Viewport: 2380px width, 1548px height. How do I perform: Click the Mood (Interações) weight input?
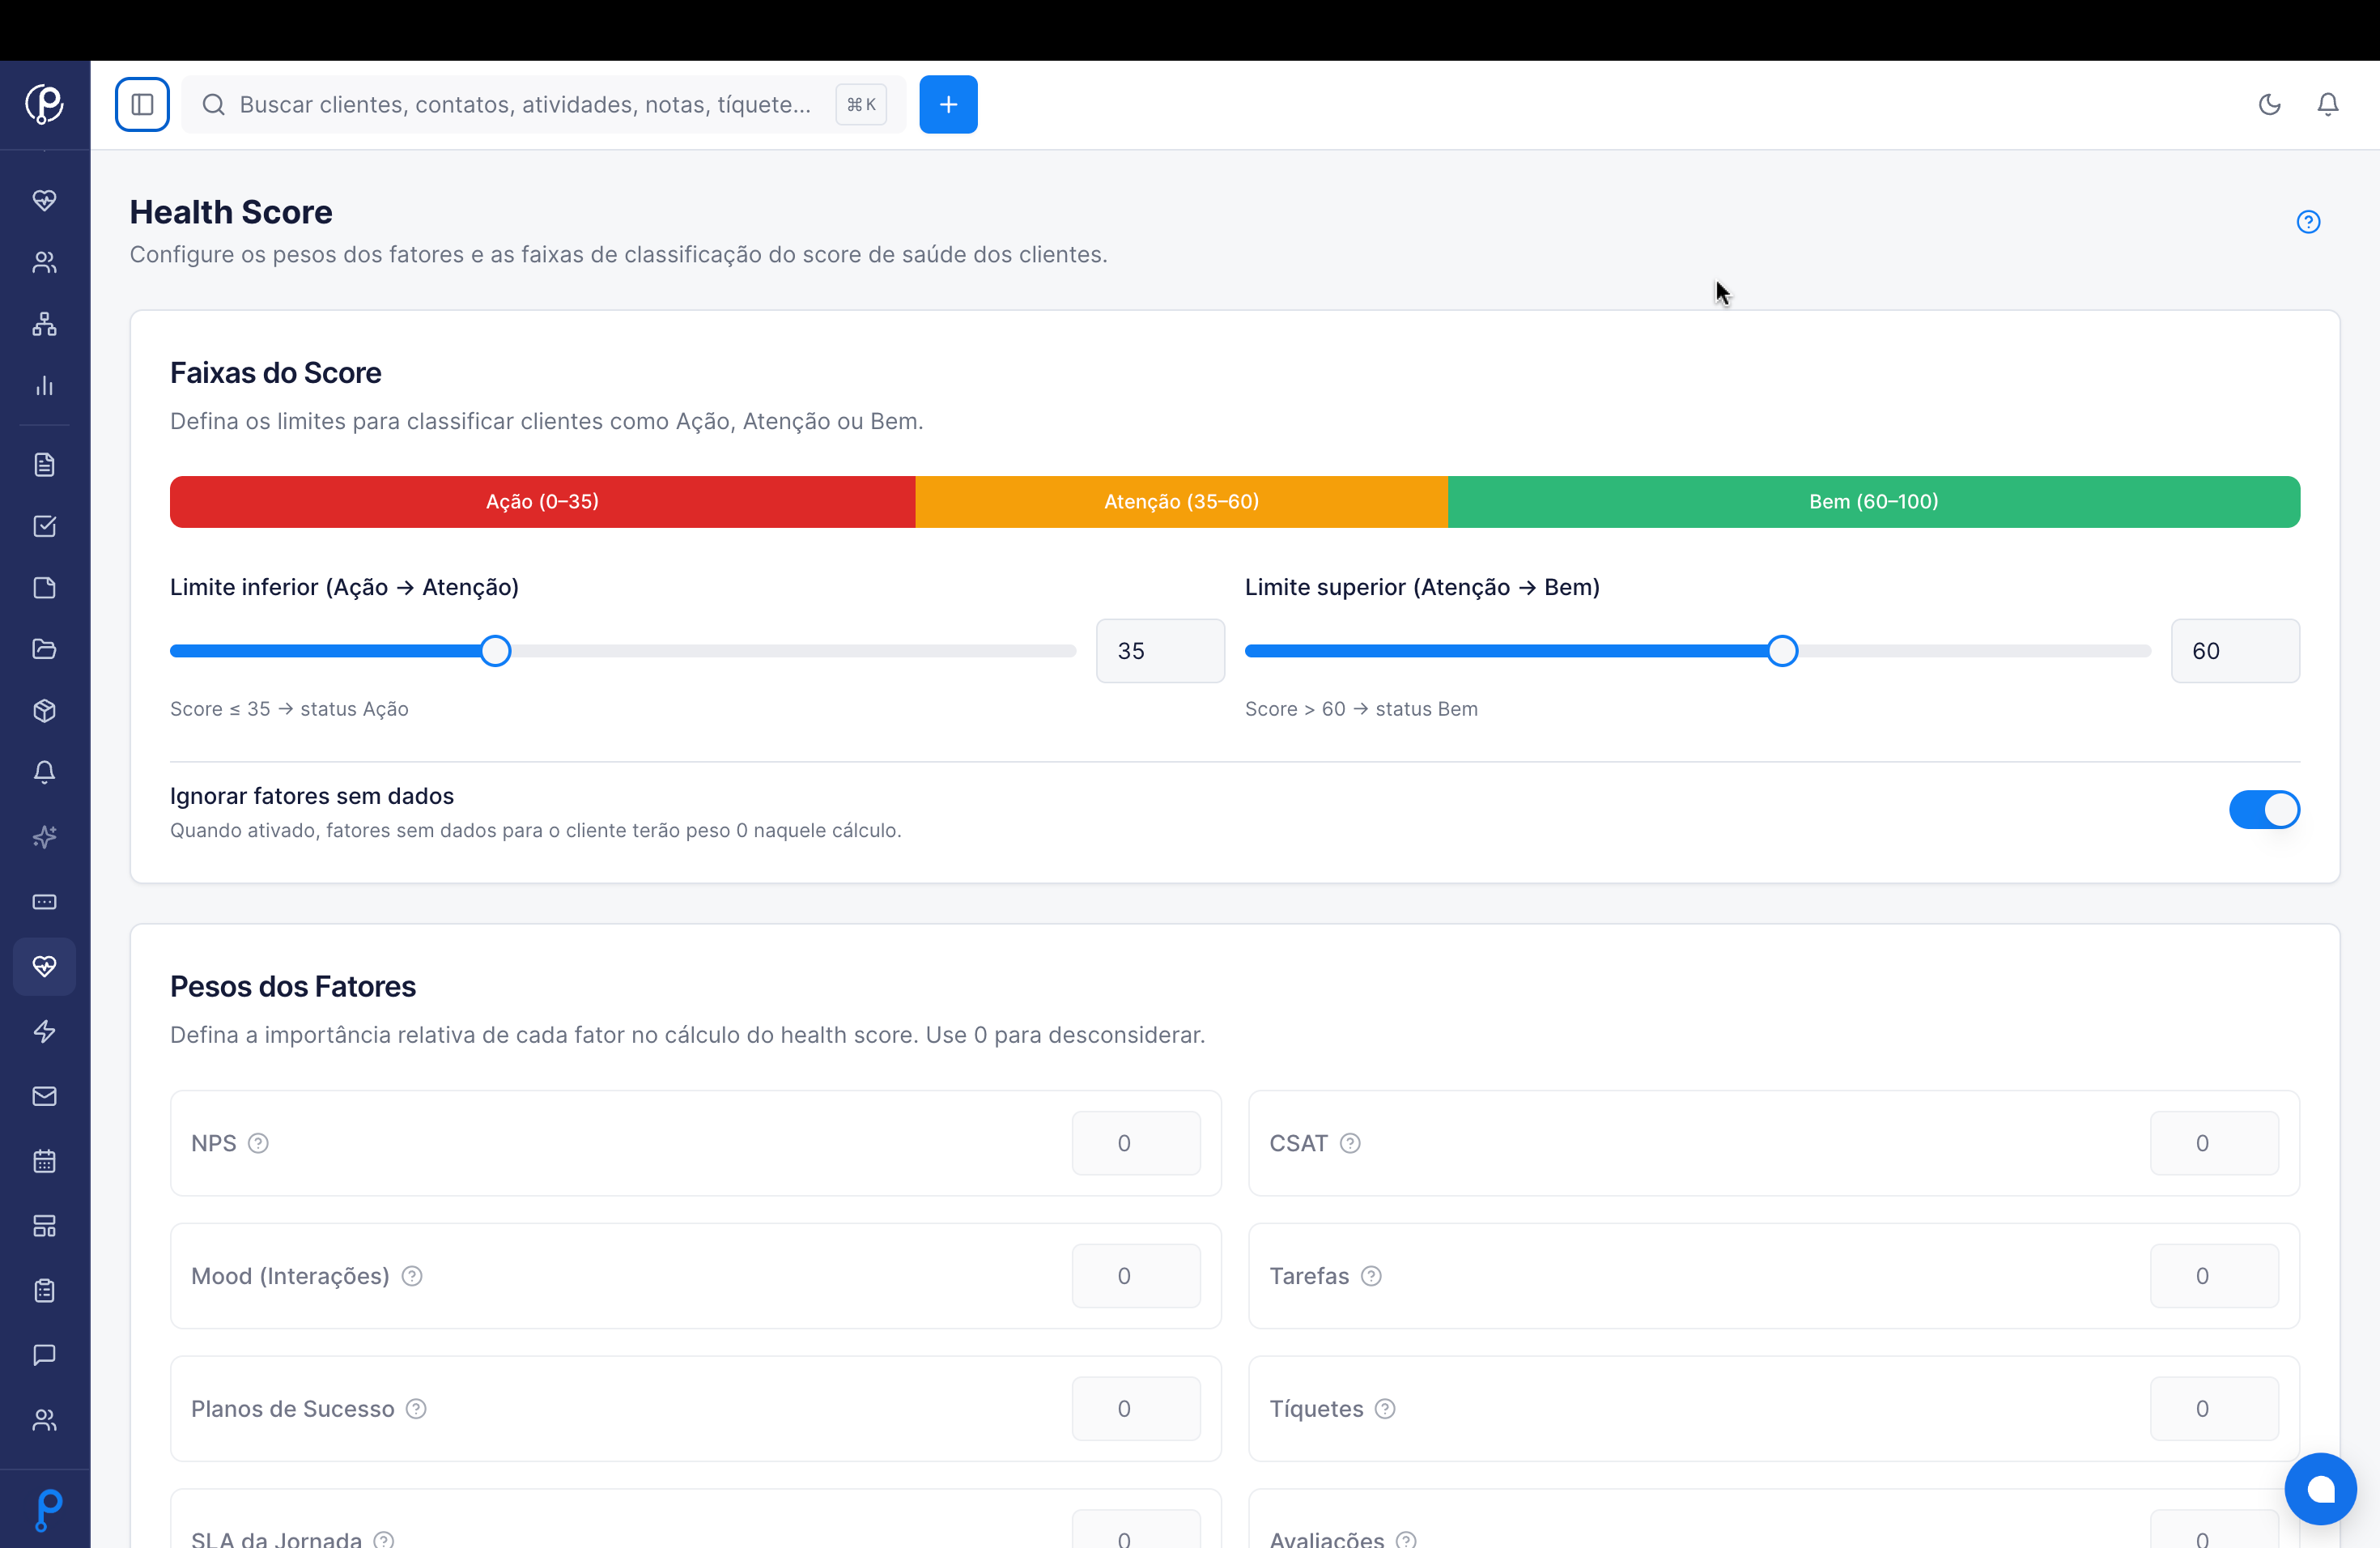(1136, 1277)
